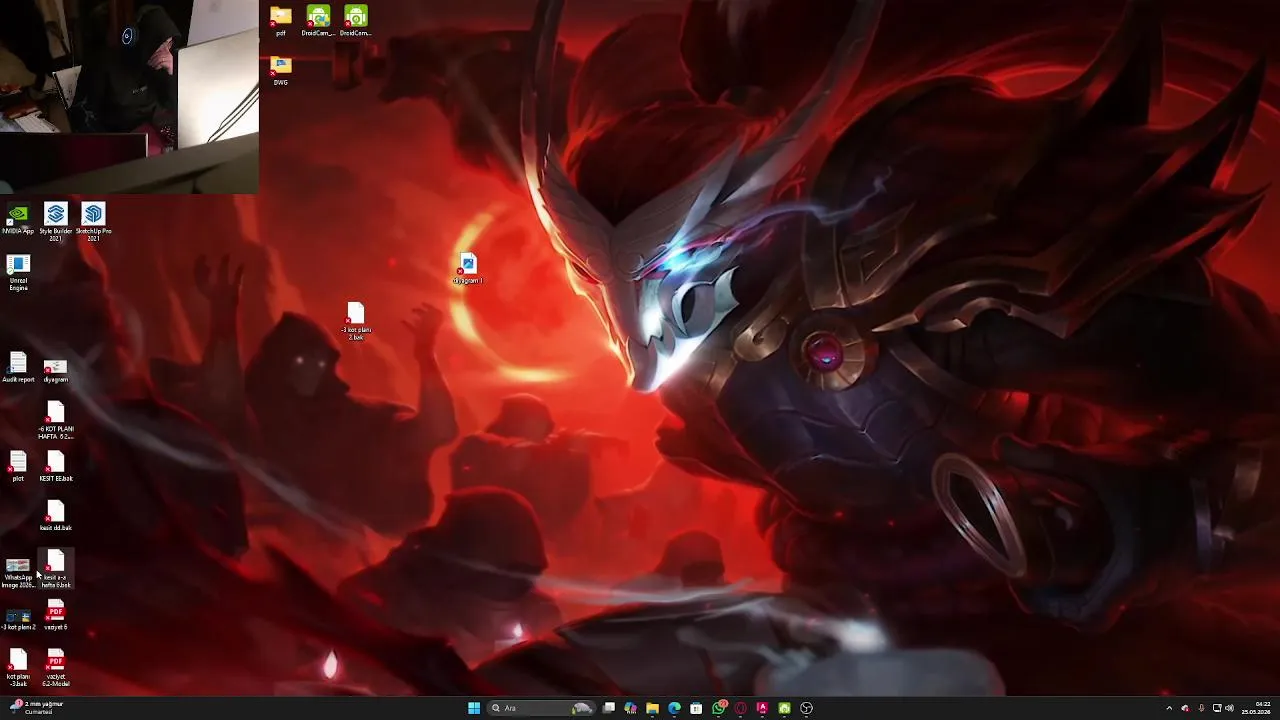Screen dimensions: 1280x720
Task: Open the DroidCam shortcut beside the pdf folder
Action: tap(318, 21)
